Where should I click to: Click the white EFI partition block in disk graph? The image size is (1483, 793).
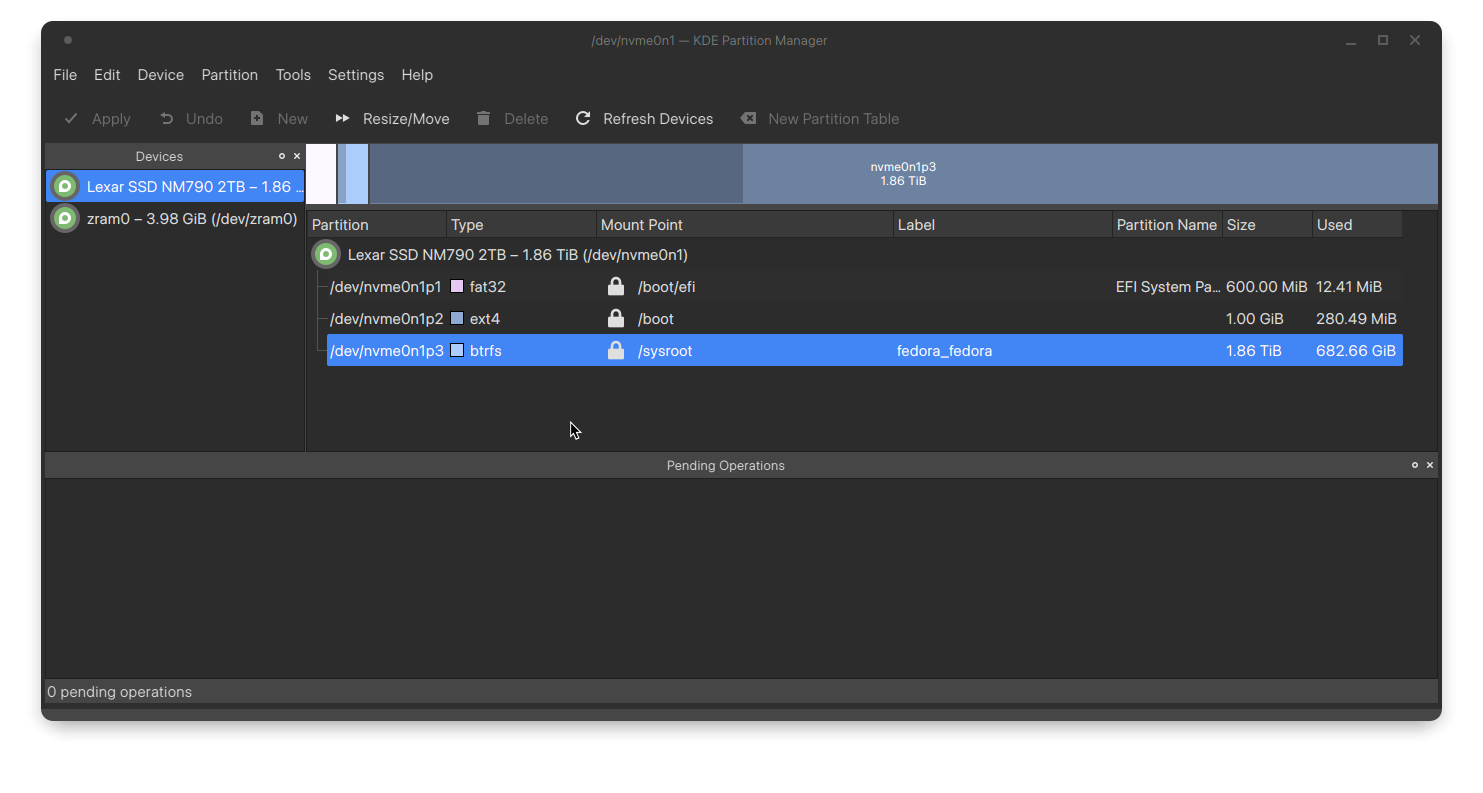click(x=321, y=174)
